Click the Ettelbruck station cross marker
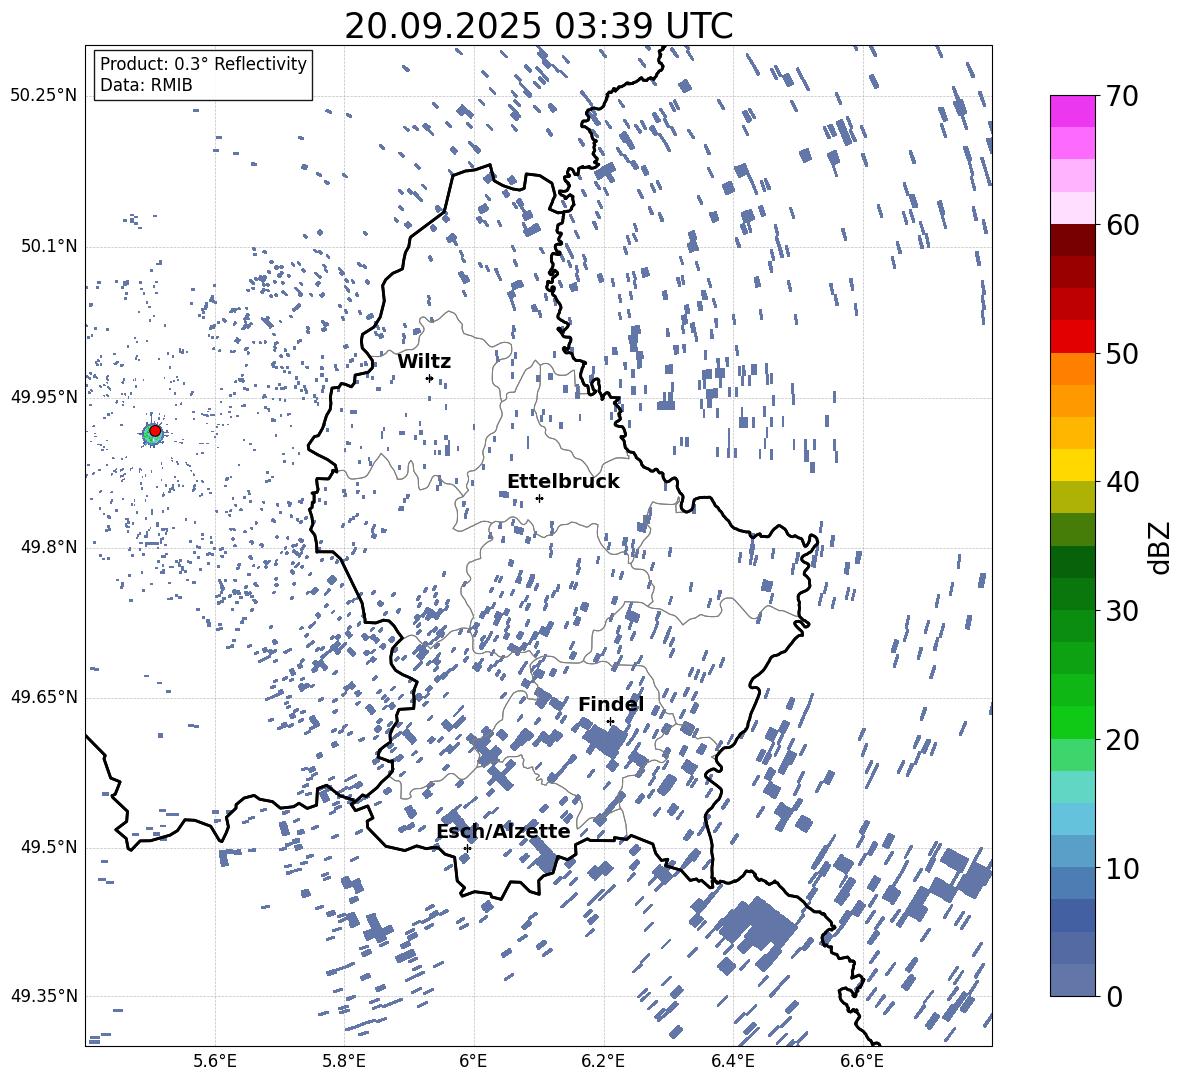 click(539, 498)
